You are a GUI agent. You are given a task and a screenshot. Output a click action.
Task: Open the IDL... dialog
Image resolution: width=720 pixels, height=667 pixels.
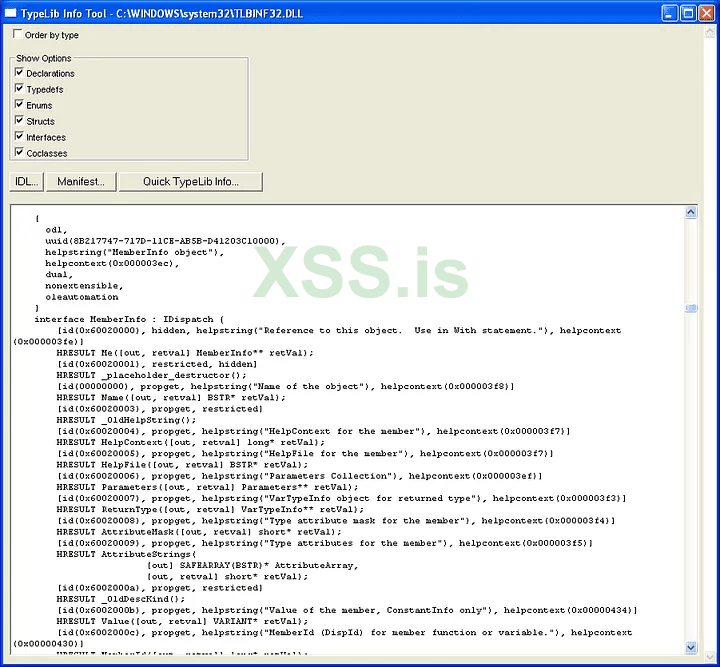click(x=27, y=182)
